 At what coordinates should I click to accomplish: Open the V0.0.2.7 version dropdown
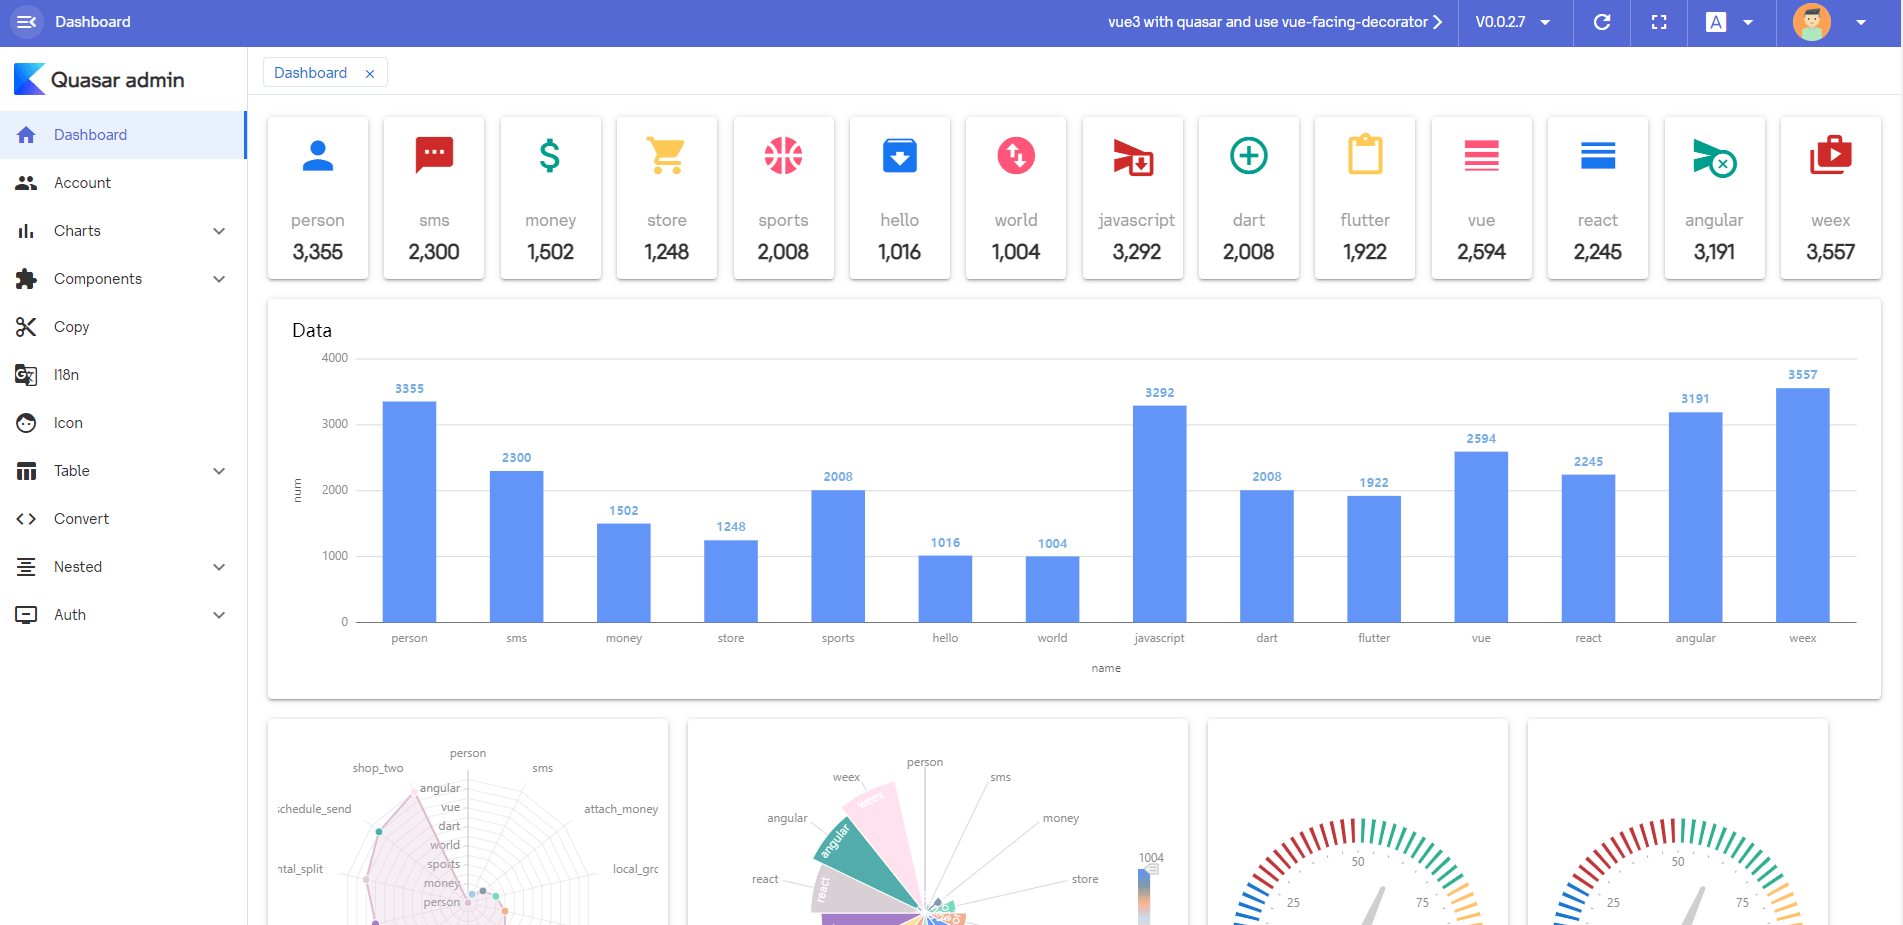[x=1513, y=22]
